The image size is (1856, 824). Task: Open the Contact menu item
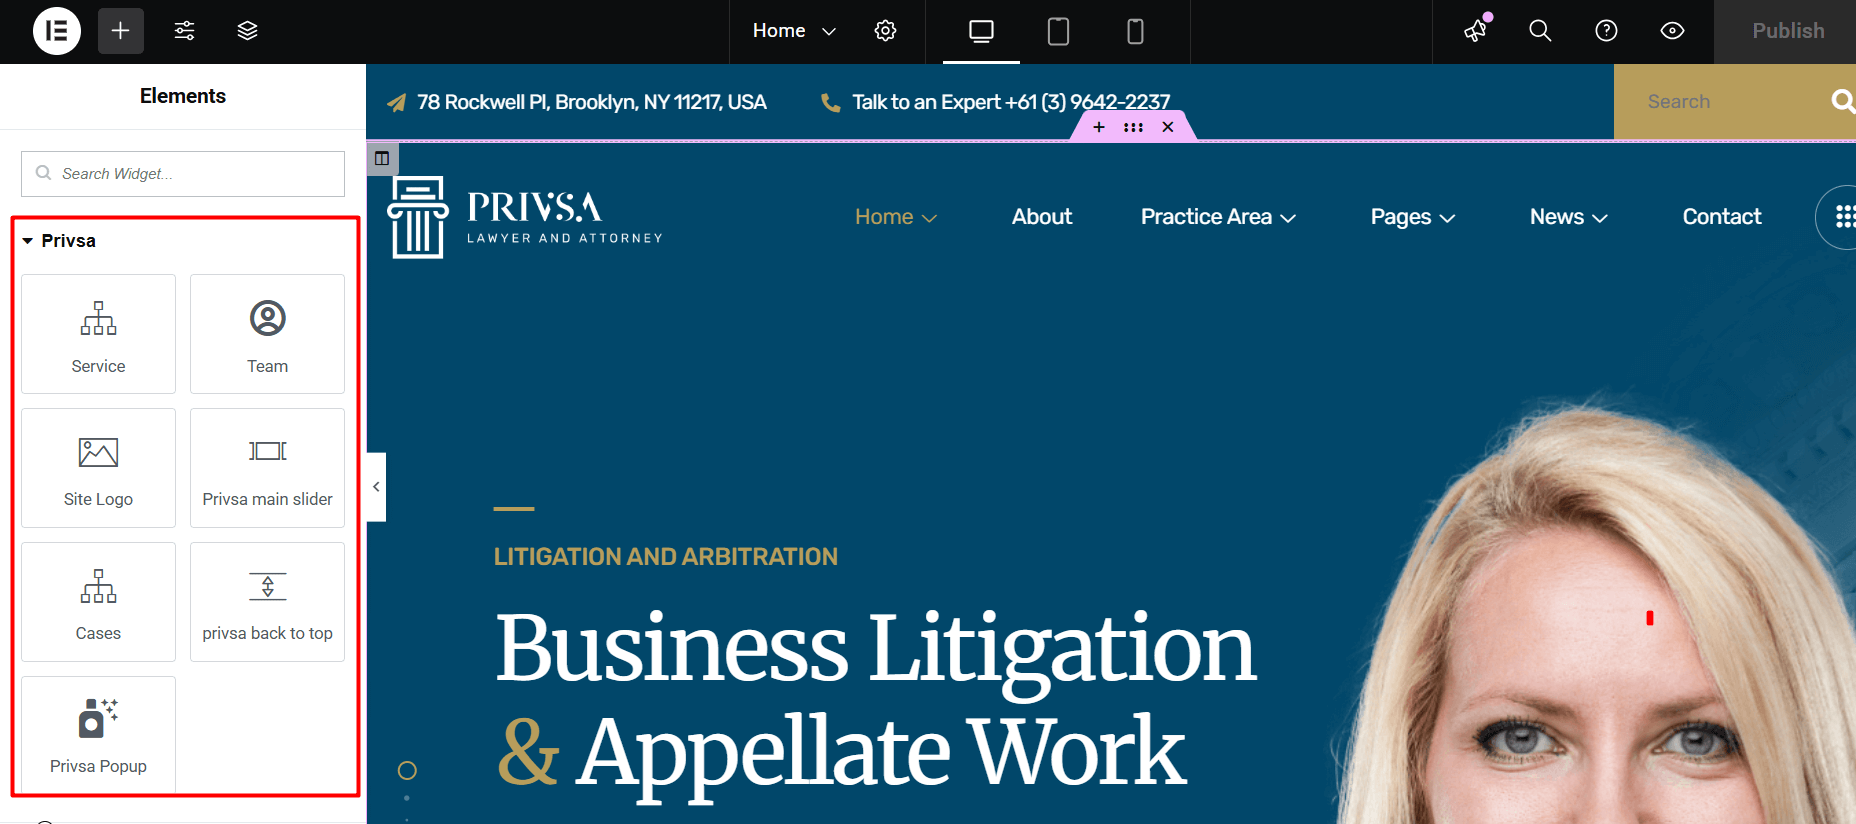[1722, 217]
